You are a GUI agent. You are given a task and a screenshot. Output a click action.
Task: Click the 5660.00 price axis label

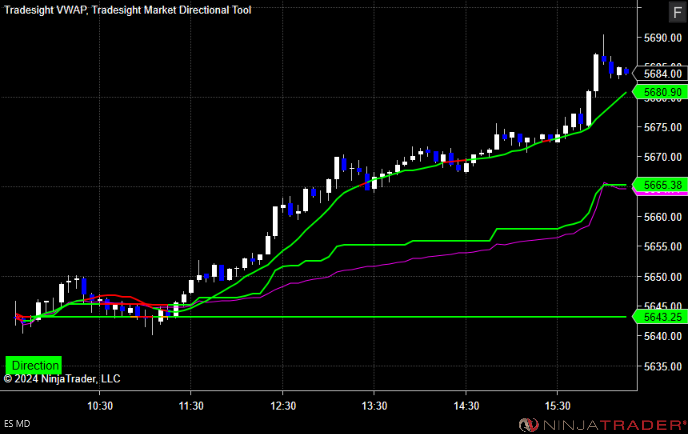(x=663, y=217)
